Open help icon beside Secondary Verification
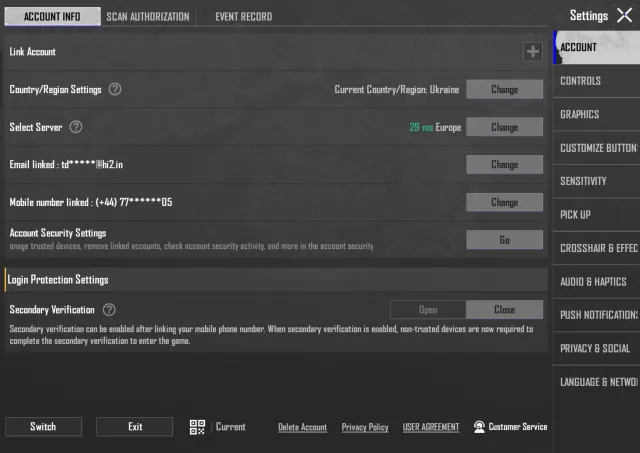 109,310
